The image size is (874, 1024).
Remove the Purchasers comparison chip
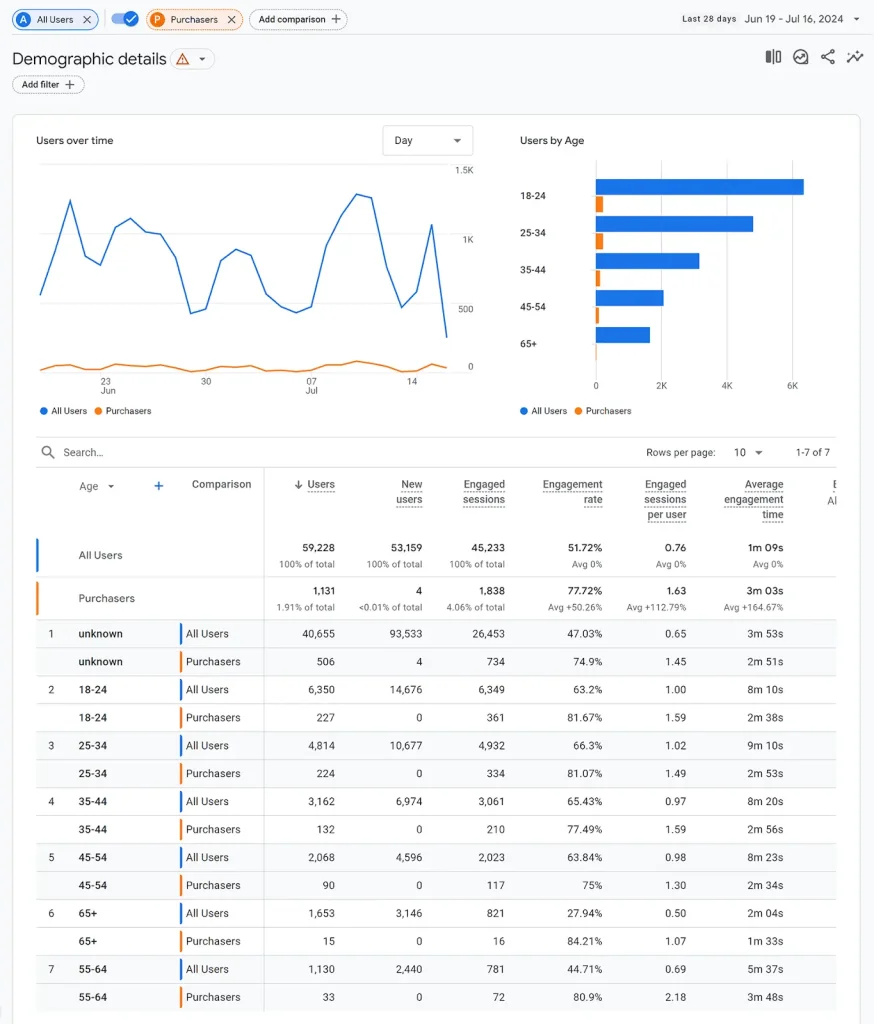tap(231, 19)
